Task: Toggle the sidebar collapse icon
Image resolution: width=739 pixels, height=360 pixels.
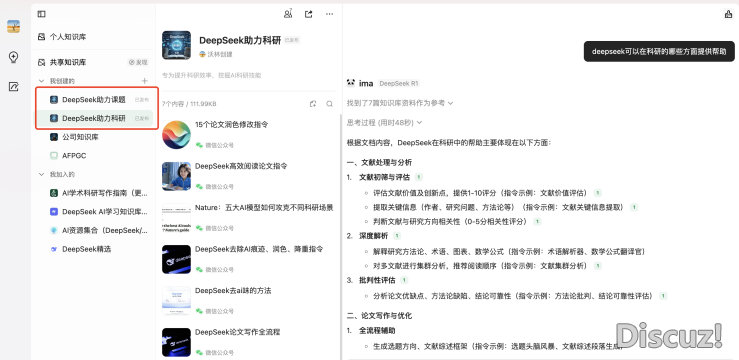Action: (41, 14)
